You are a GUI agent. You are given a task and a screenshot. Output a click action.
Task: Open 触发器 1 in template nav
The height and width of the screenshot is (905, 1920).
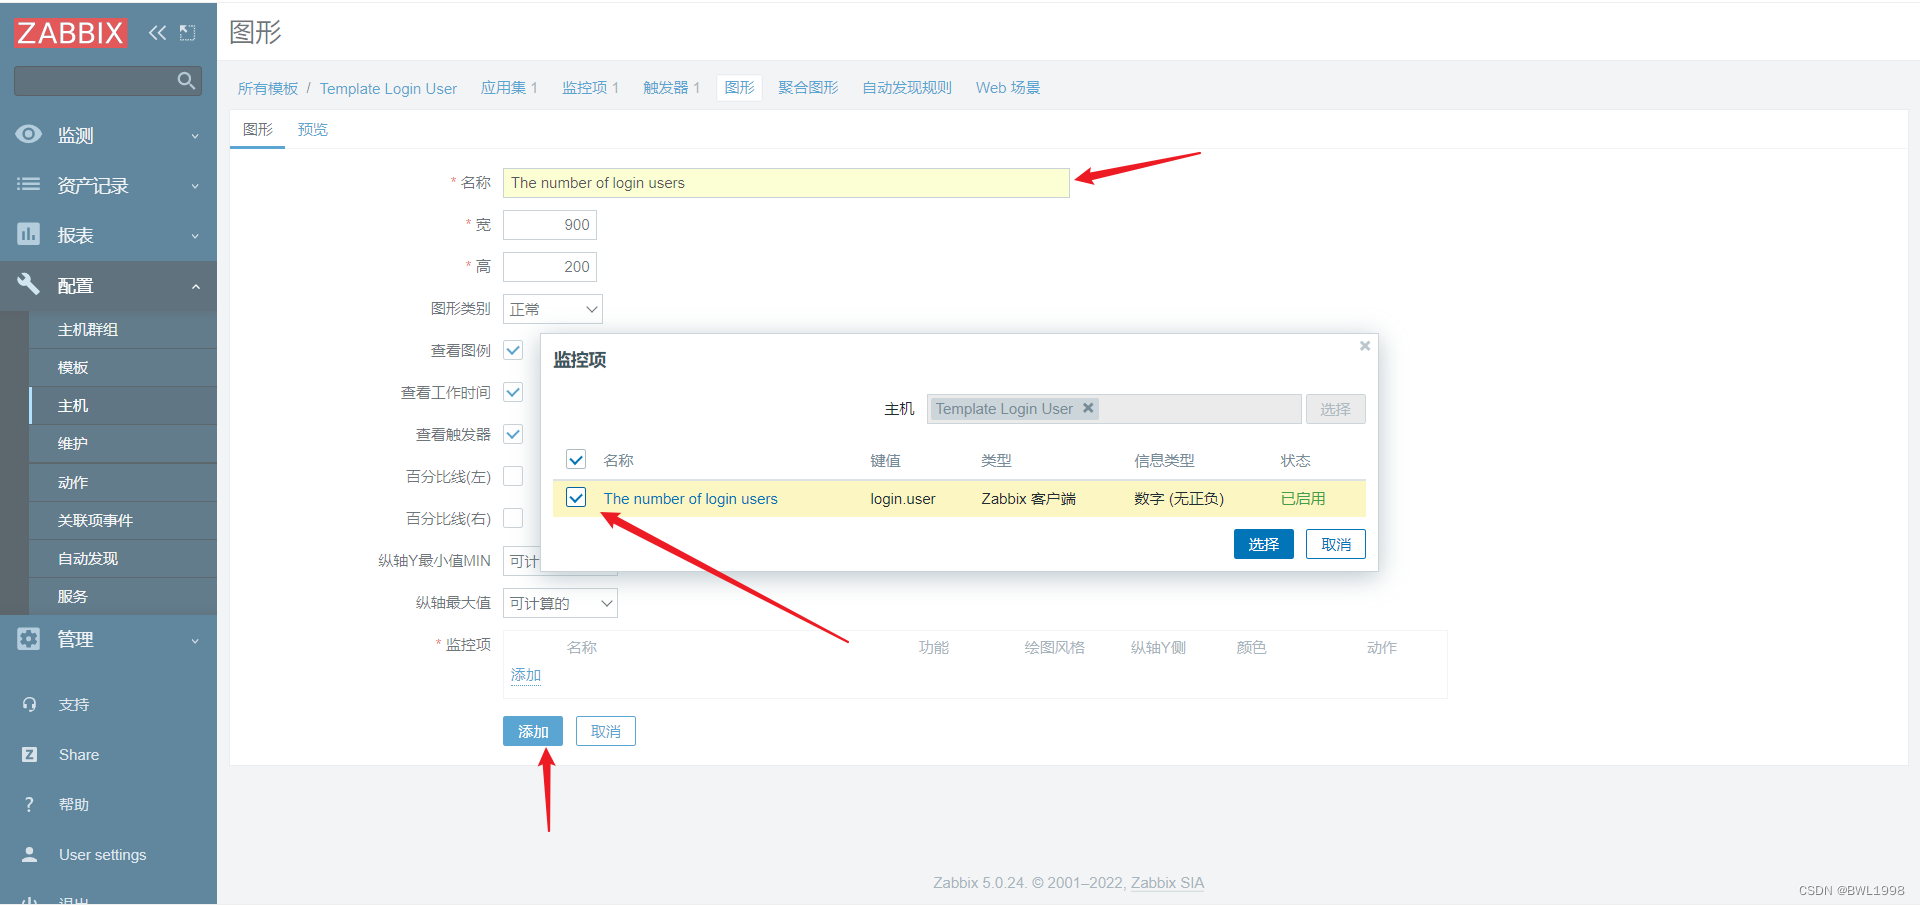pyautogui.click(x=671, y=88)
